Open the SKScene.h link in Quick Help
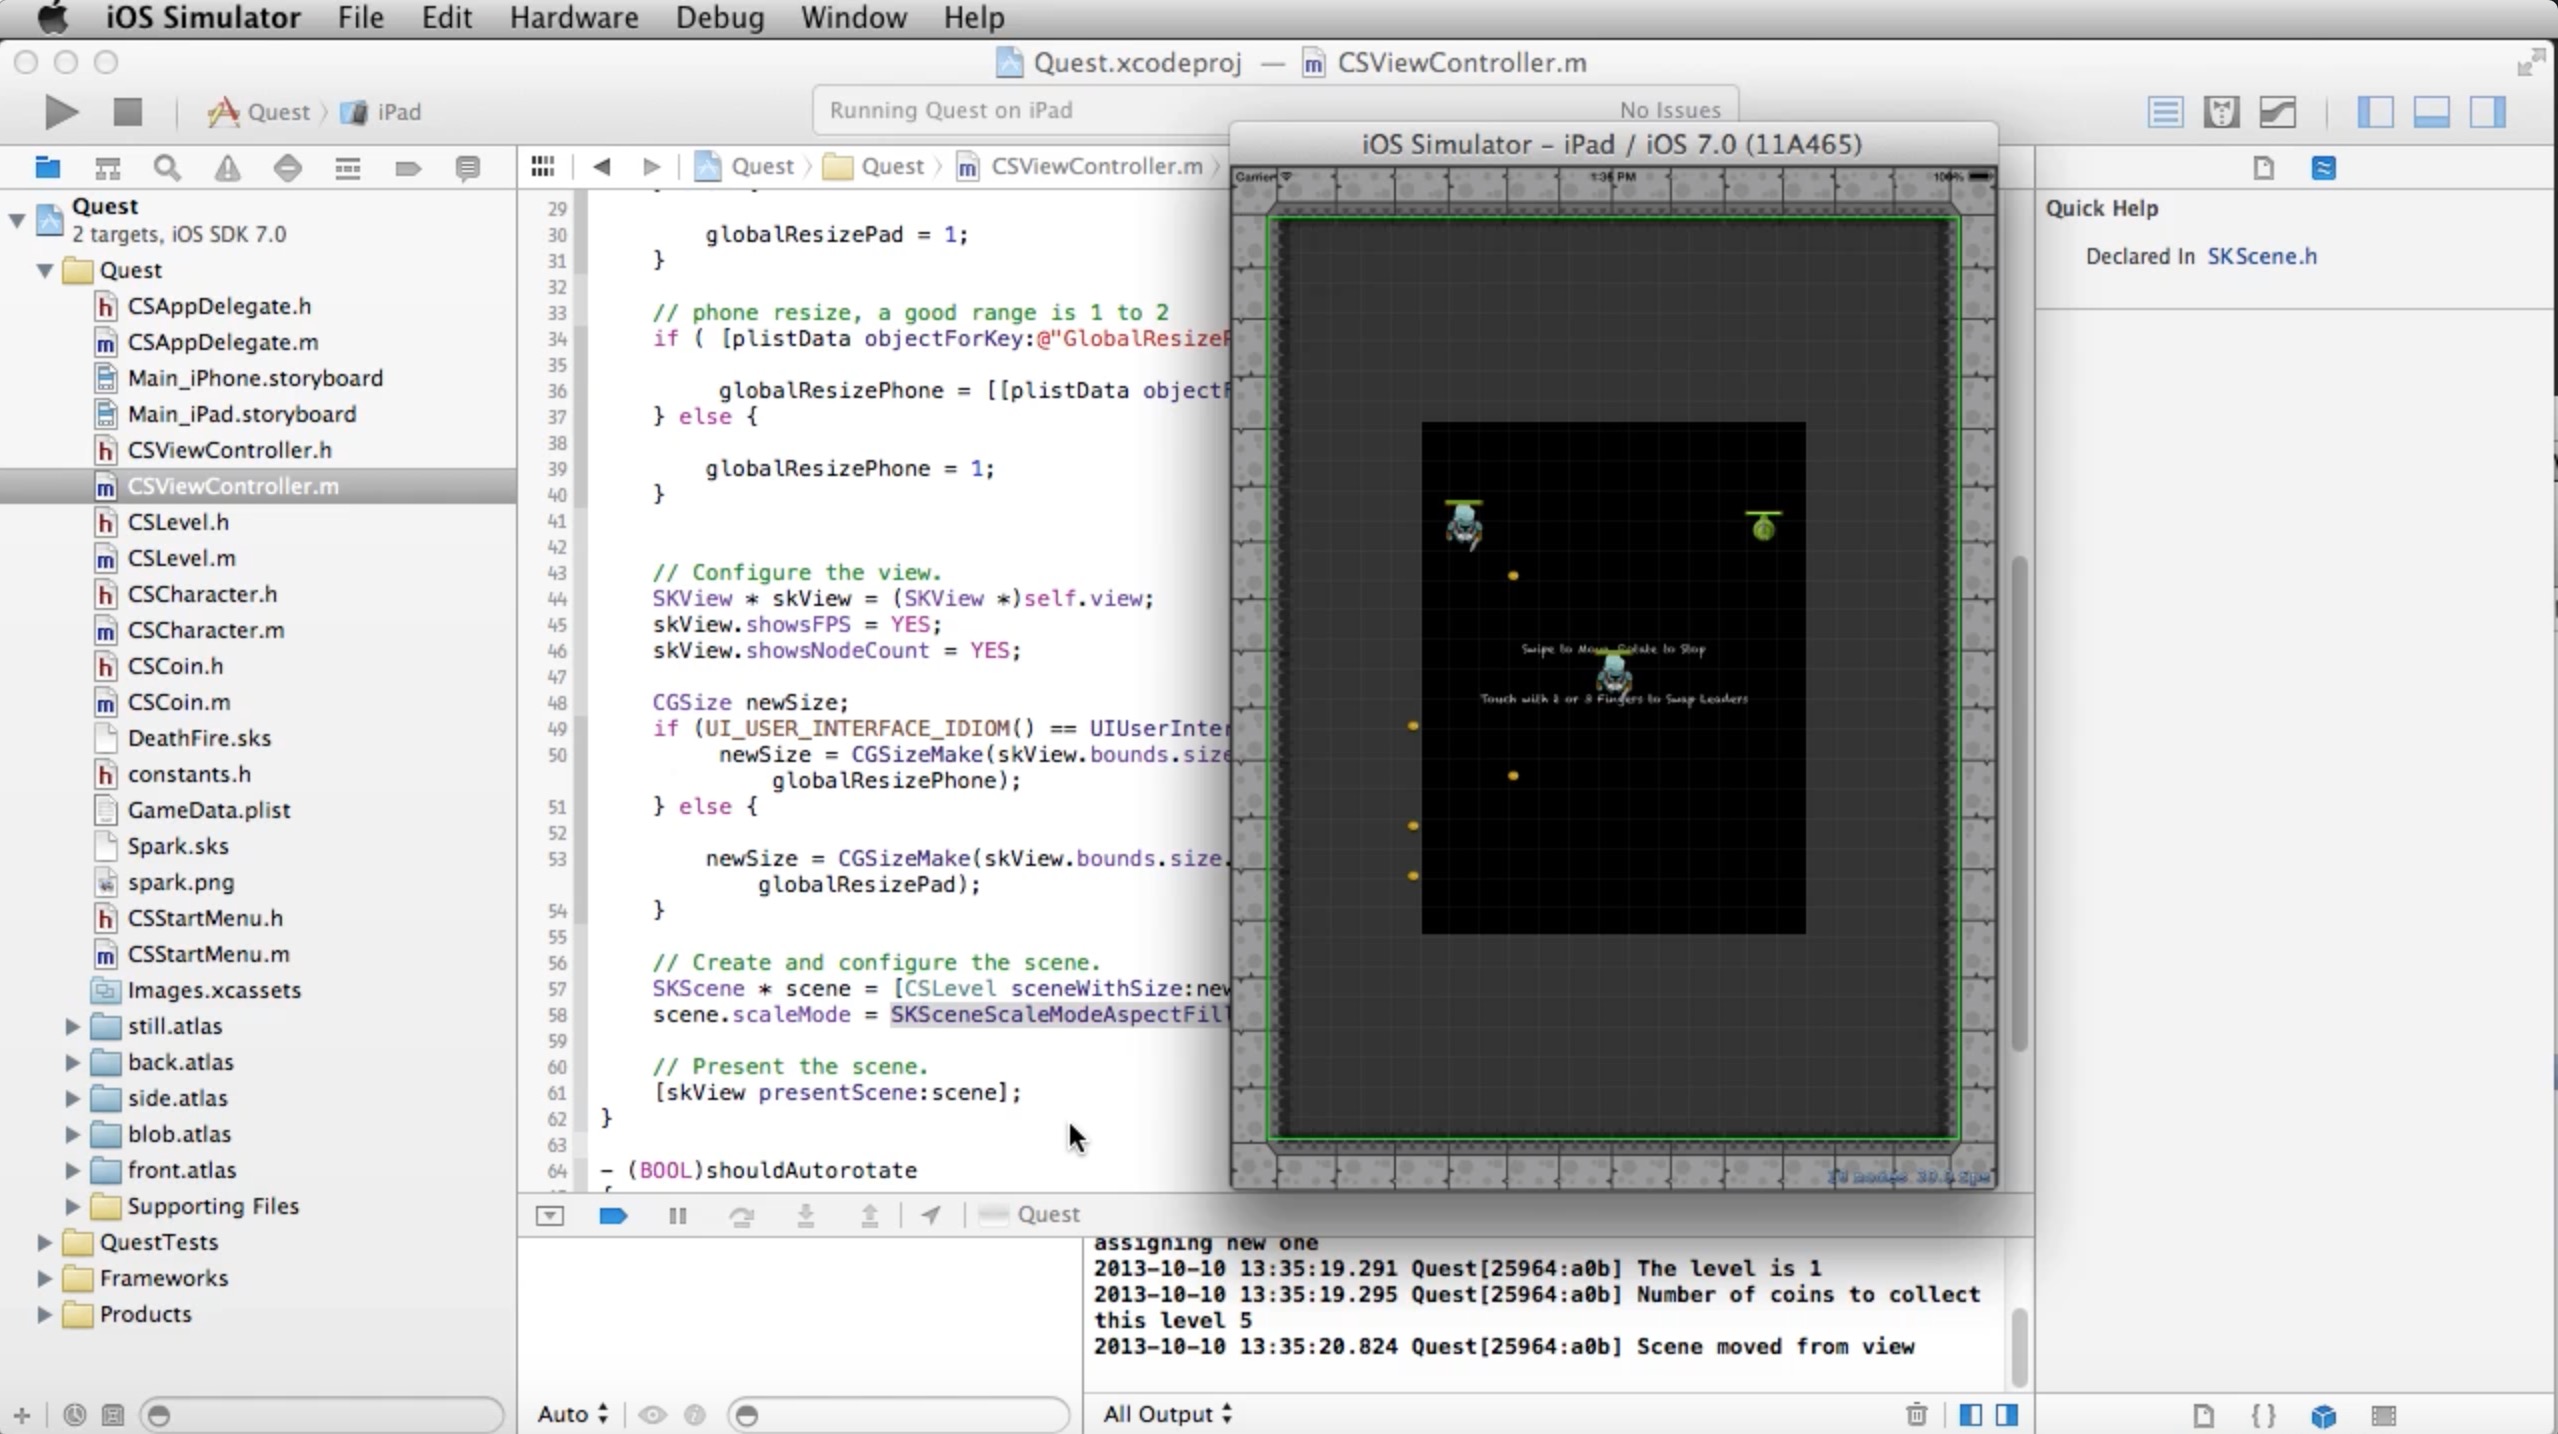Viewport: 2558px width, 1434px height. click(2261, 256)
